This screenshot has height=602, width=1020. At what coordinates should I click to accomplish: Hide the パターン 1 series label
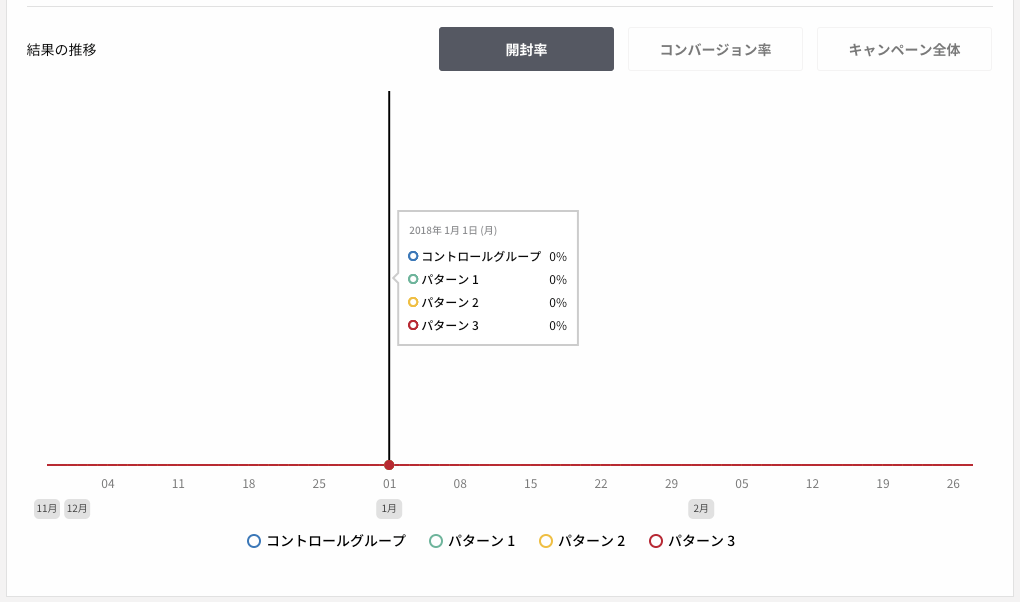click(481, 541)
